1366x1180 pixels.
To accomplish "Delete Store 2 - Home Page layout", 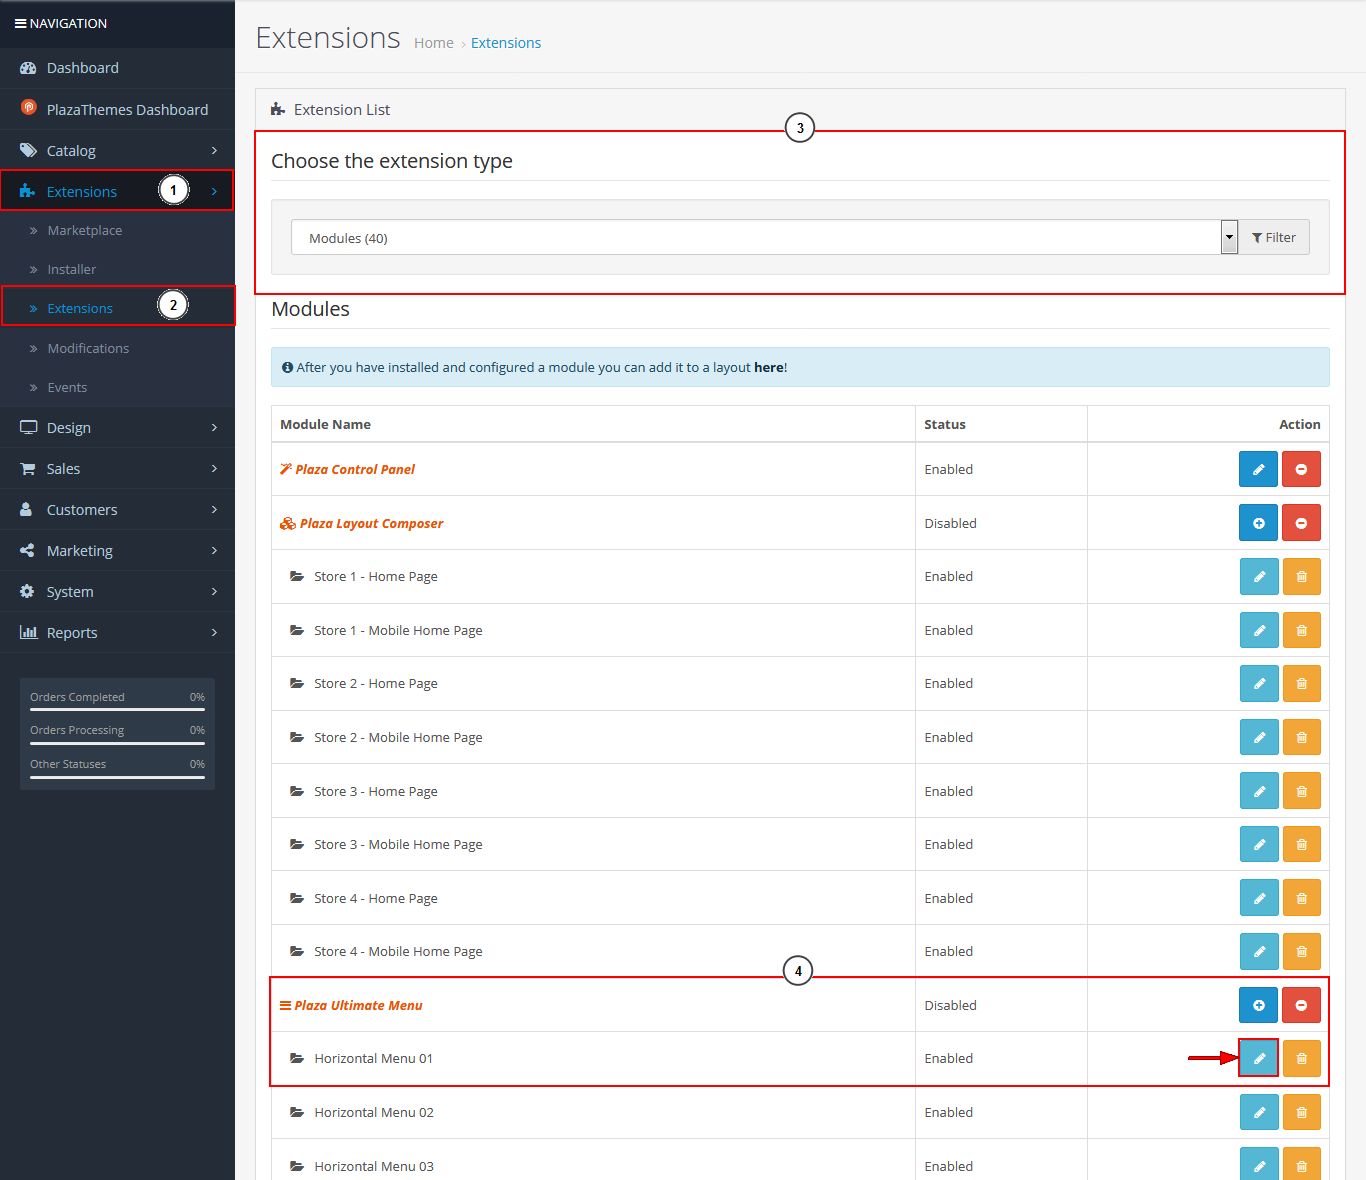I will coord(1301,684).
